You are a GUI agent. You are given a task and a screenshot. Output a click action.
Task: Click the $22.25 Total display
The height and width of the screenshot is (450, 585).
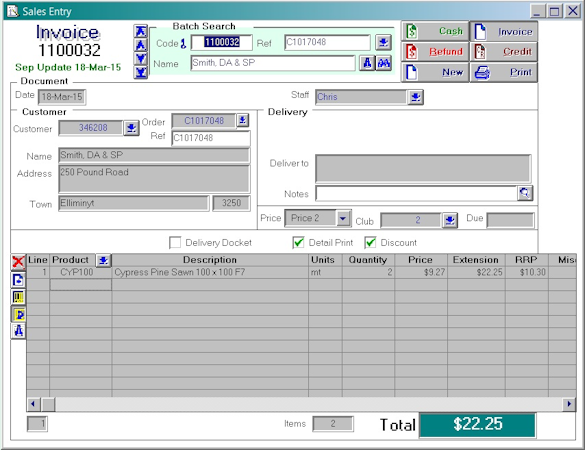point(478,424)
